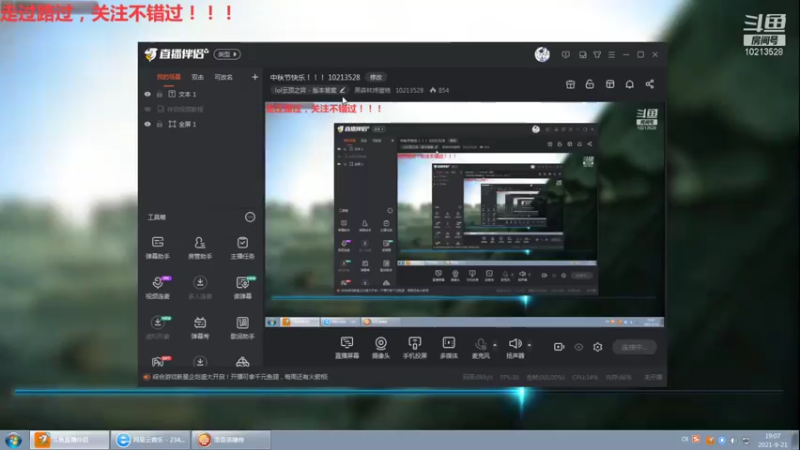This screenshot has width=800, height=450.
Task: Click the padlock icon in the room header
Action: (x=590, y=84)
